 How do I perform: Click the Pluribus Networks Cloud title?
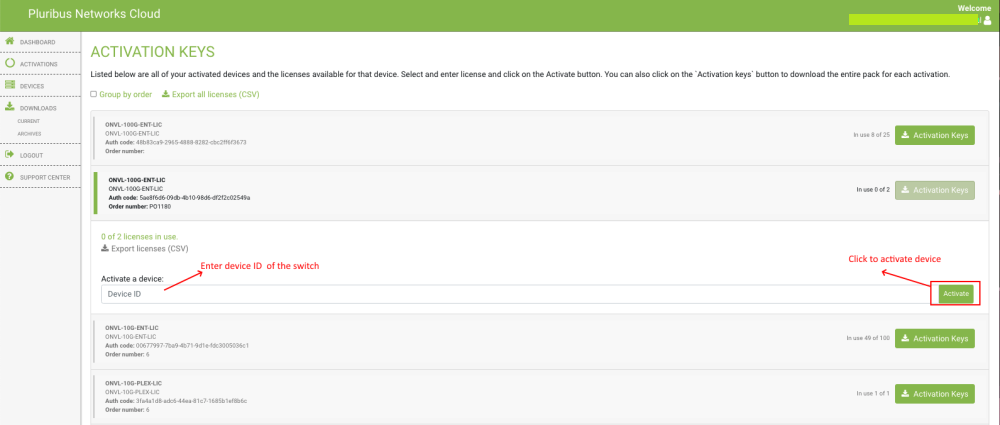[94, 14]
